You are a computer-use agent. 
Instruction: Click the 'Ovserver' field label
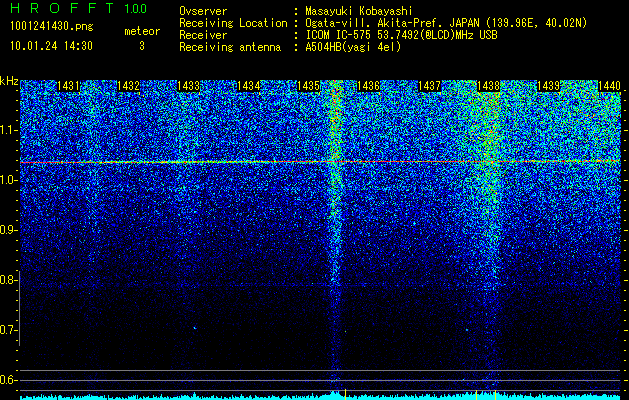pyautogui.click(x=203, y=11)
